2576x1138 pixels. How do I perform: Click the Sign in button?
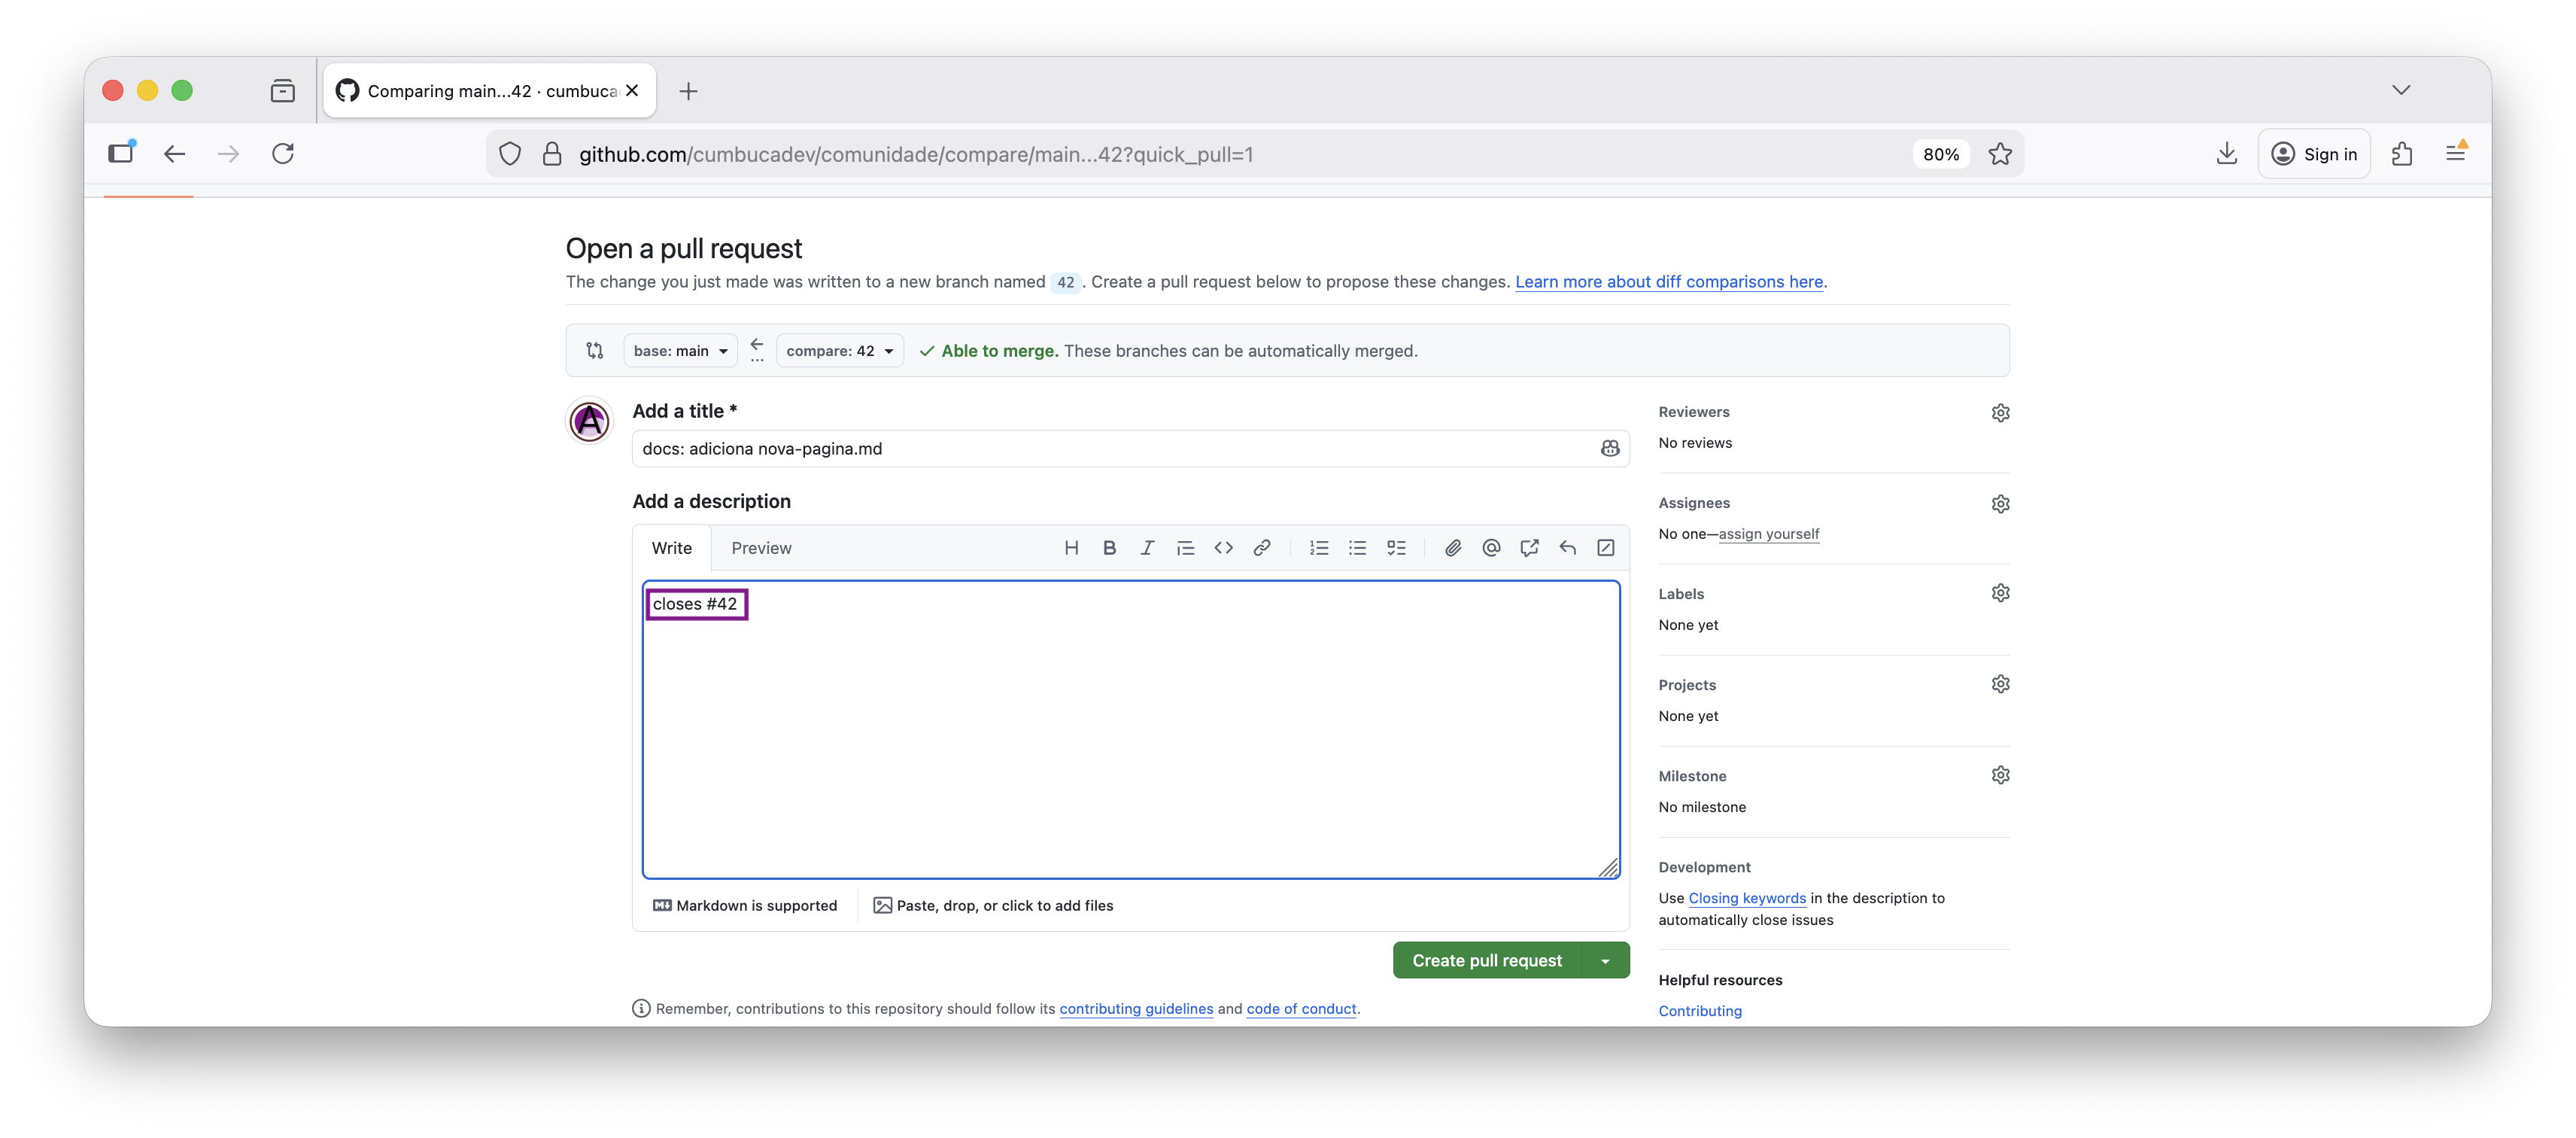tap(2314, 154)
